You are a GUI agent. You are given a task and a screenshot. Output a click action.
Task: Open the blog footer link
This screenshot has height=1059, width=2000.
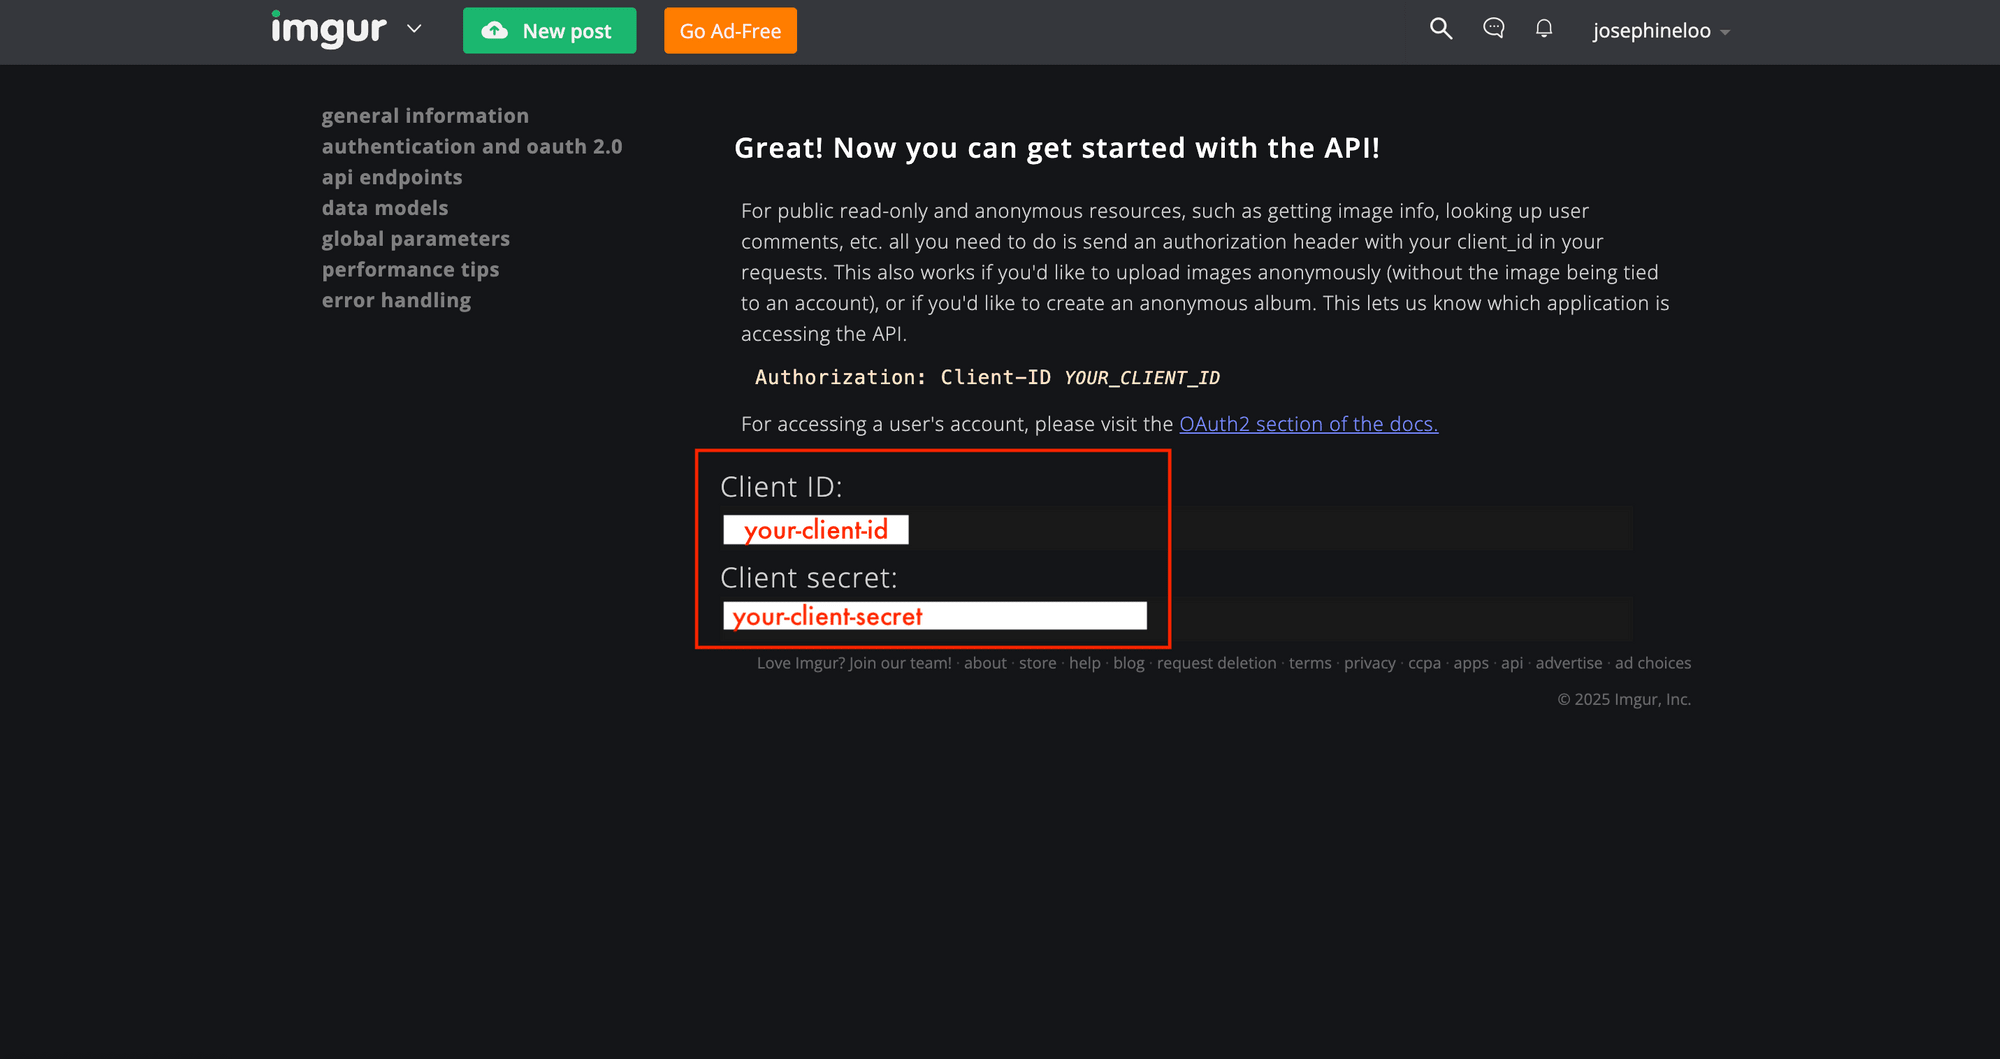[x=1128, y=663]
